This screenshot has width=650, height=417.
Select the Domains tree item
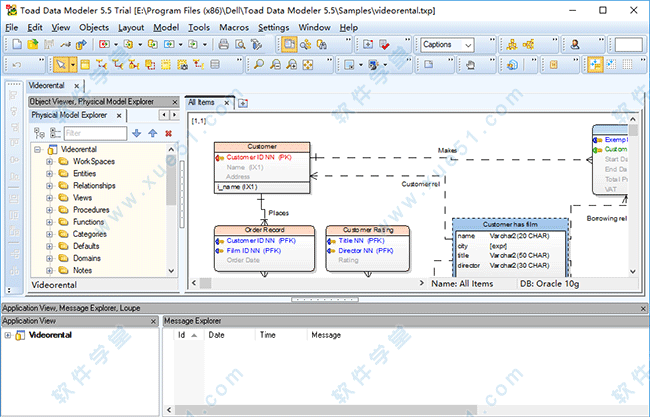(x=87, y=258)
